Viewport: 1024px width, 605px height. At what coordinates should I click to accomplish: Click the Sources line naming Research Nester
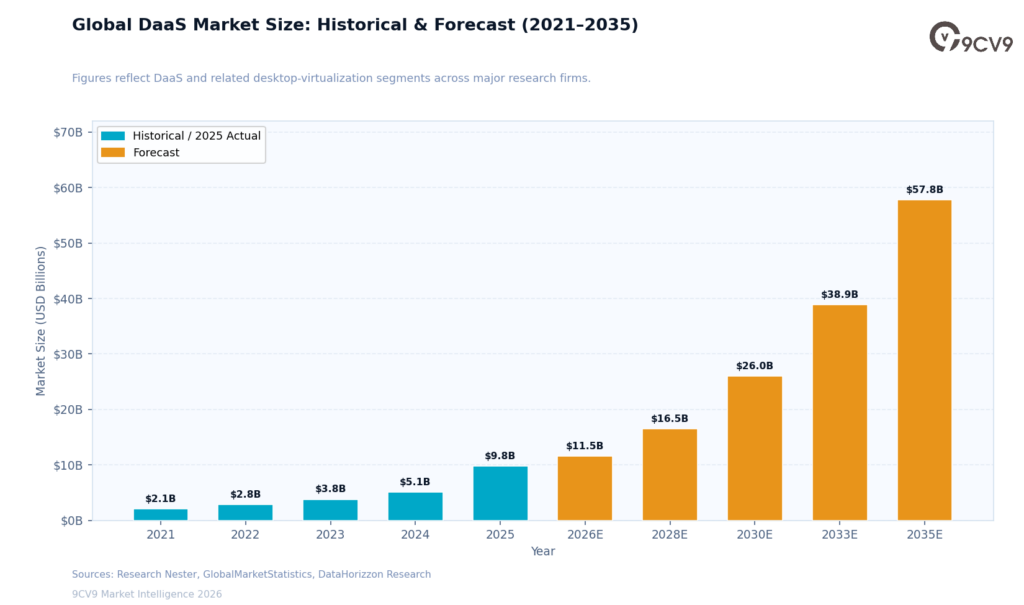[x=251, y=574]
